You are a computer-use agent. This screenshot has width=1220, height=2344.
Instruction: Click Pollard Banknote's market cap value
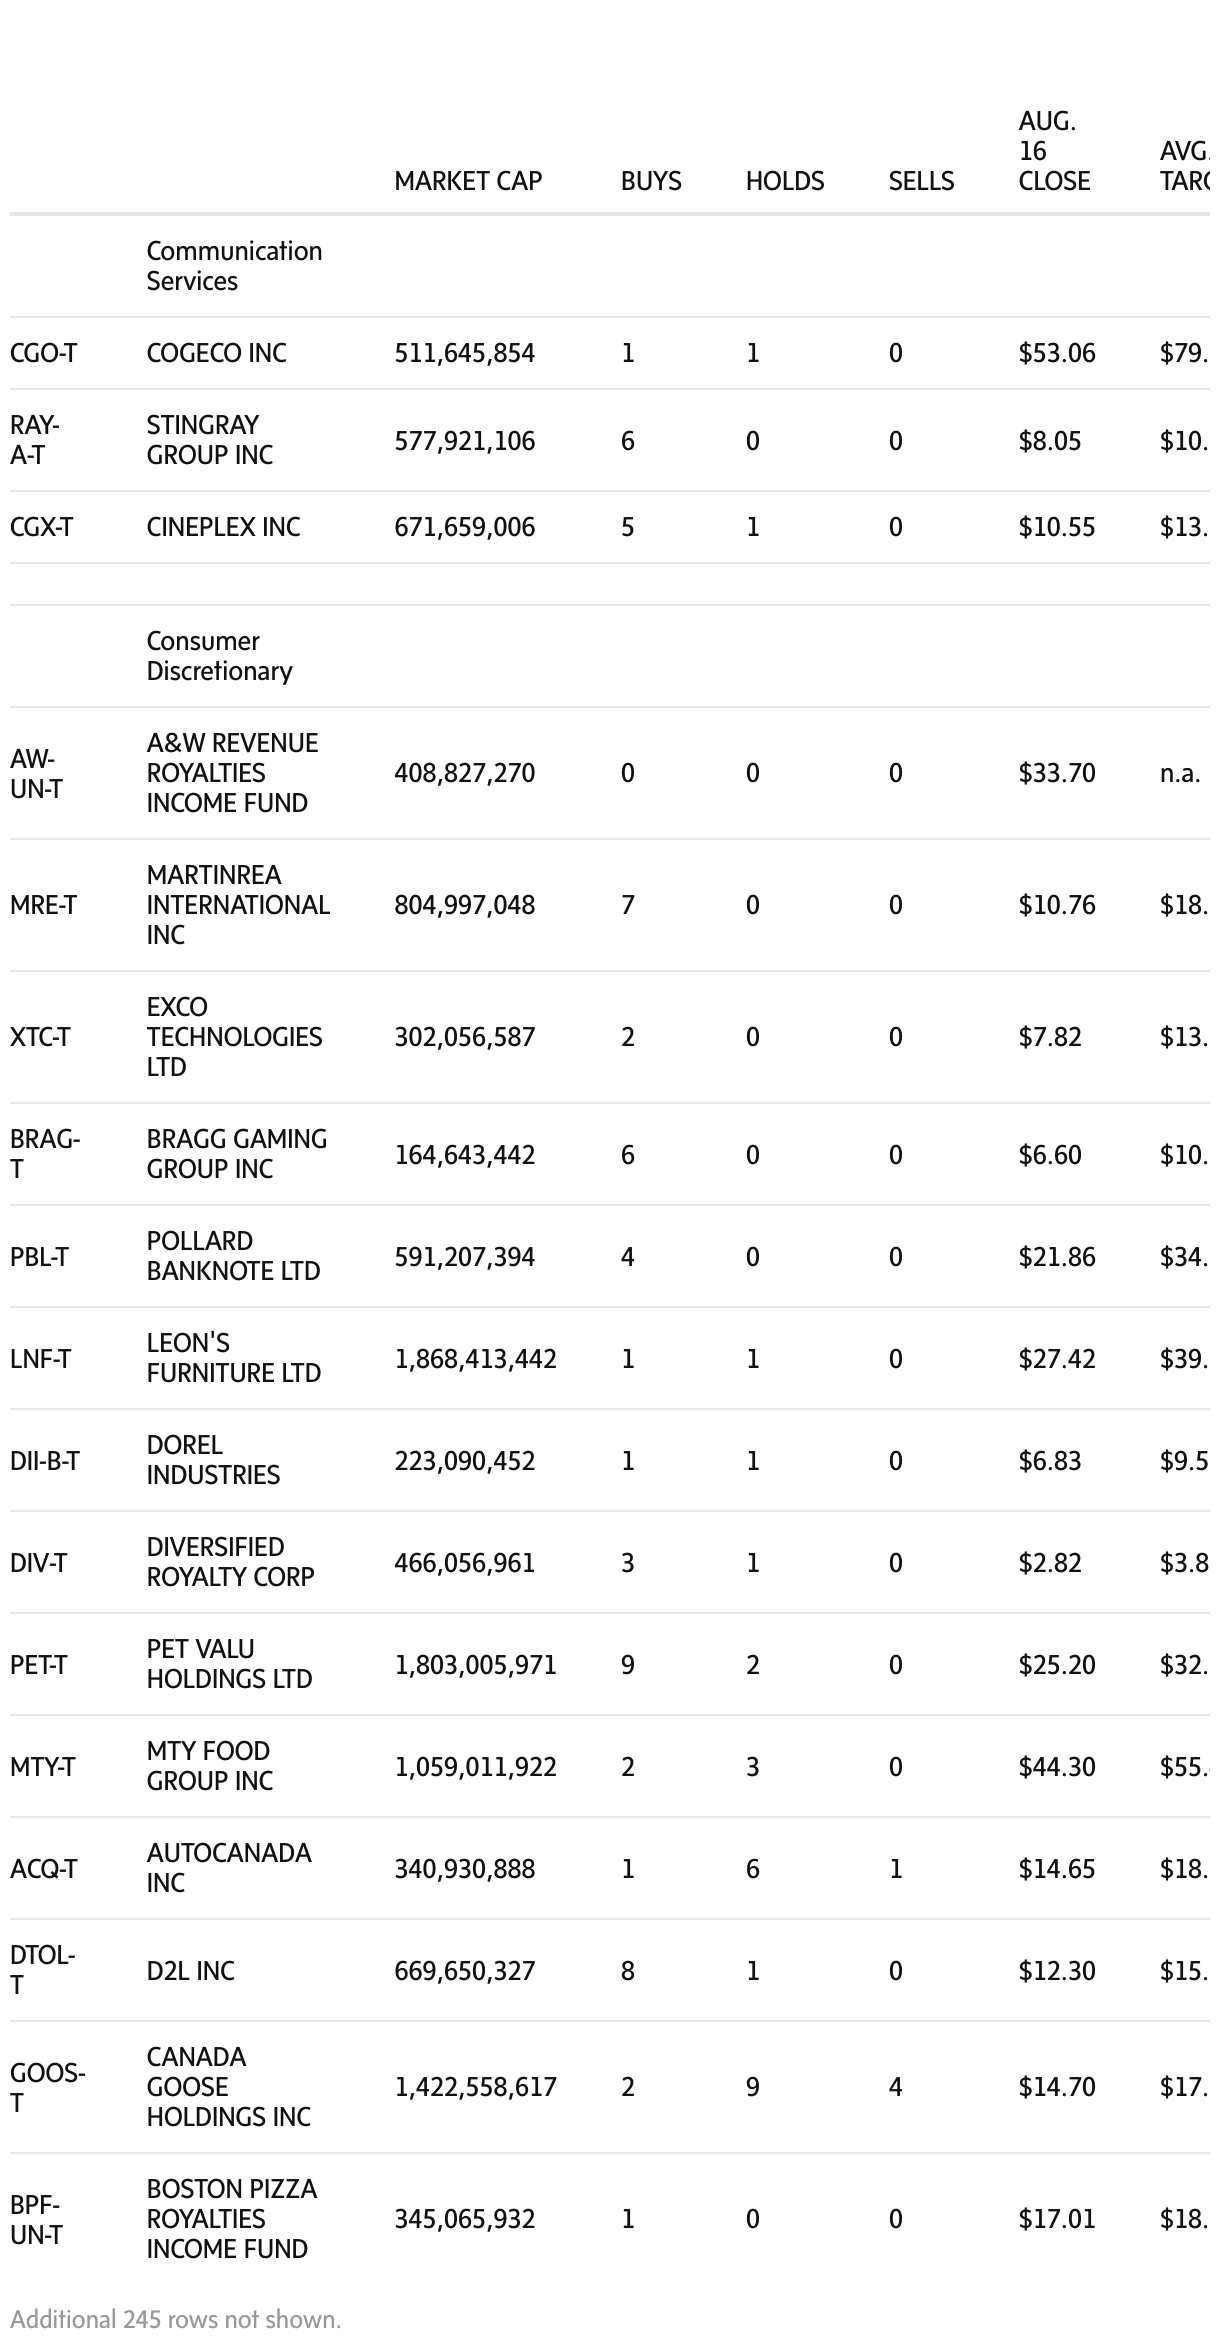click(x=464, y=1257)
